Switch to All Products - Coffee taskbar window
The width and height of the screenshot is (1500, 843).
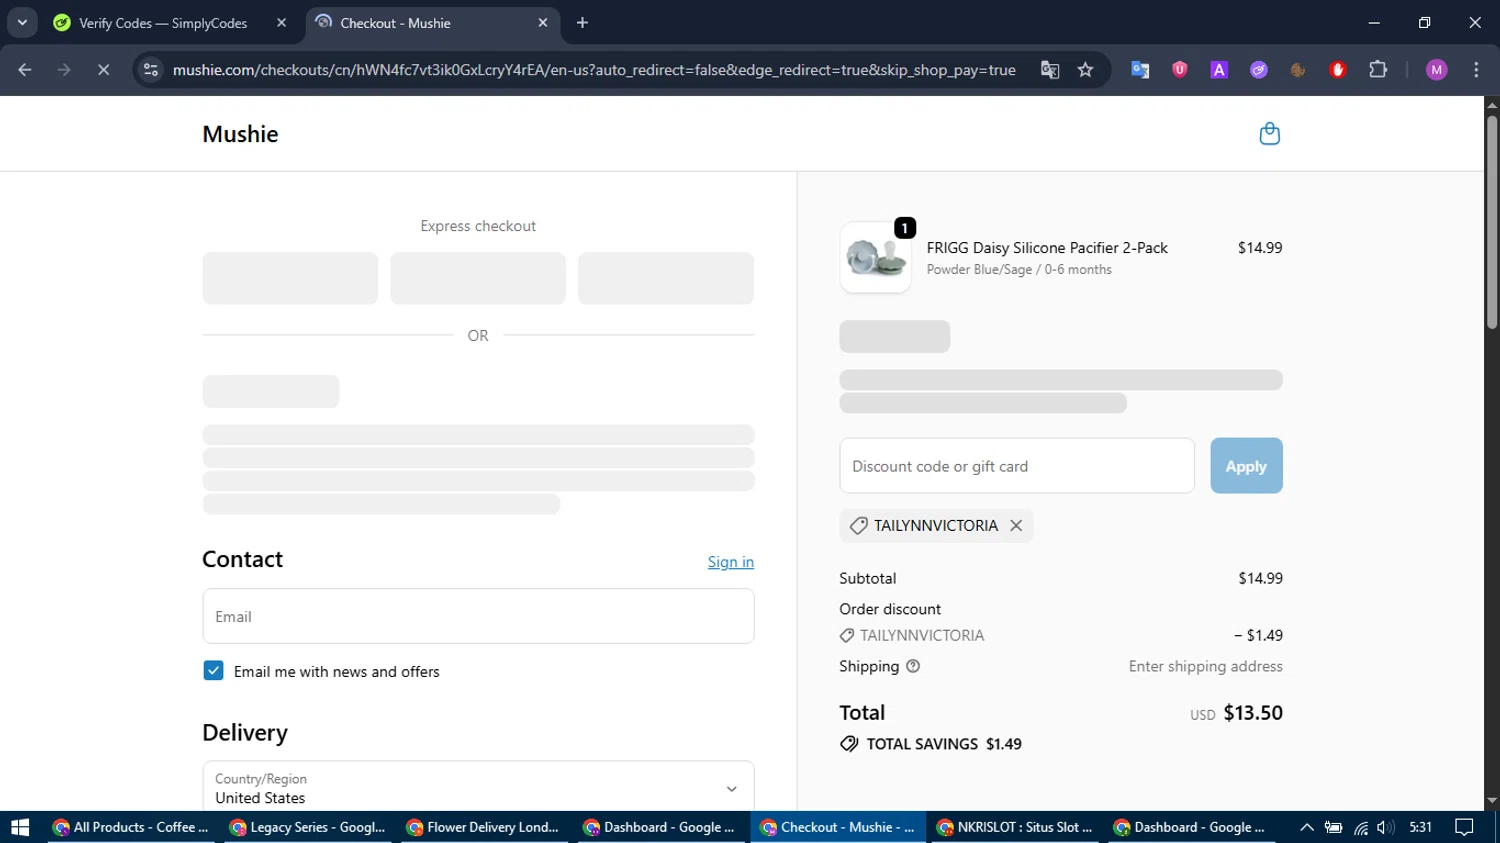132,827
